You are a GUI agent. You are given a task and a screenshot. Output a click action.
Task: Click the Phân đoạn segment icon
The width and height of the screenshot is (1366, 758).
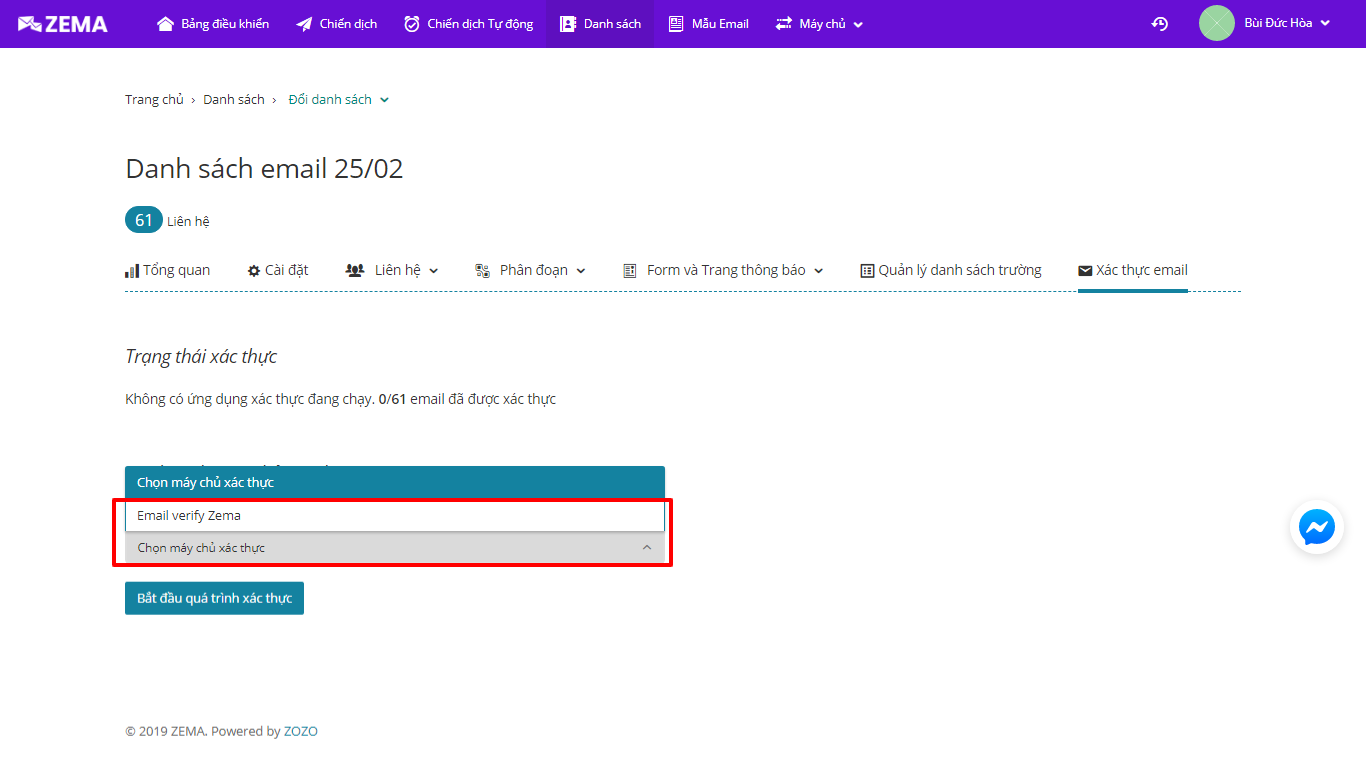[x=482, y=271]
